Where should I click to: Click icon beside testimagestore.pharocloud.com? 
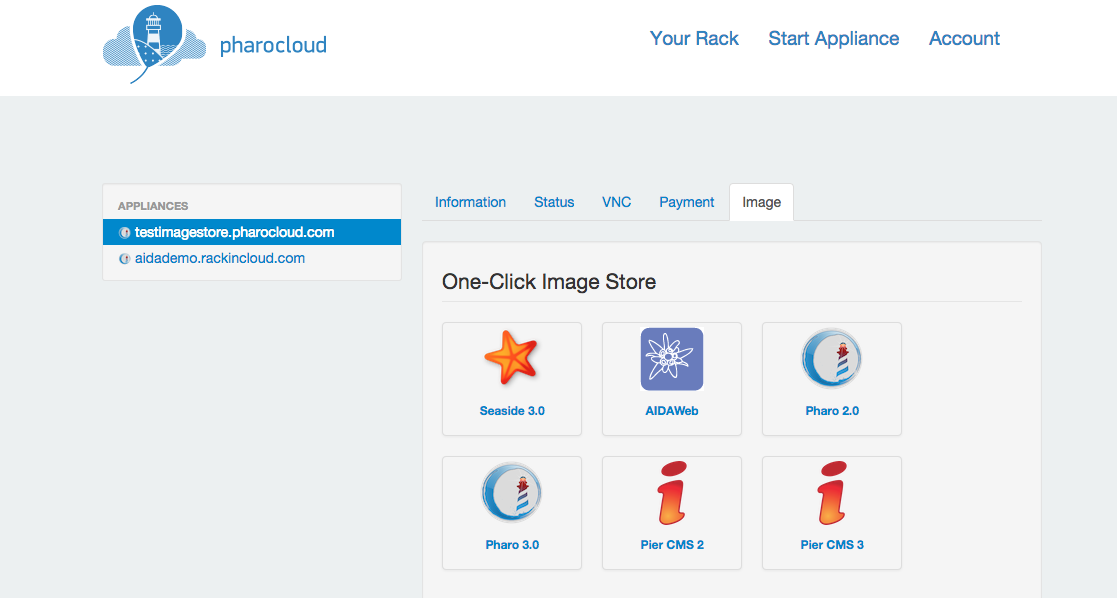[x=125, y=232]
